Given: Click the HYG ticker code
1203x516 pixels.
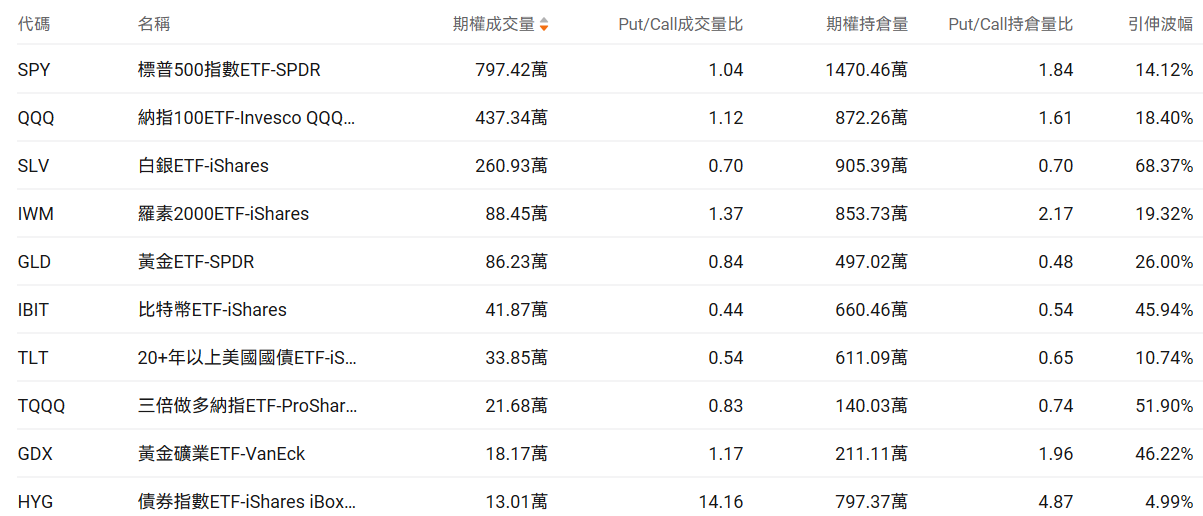Looking at the screenshot, I should click(x=35, y=501).
